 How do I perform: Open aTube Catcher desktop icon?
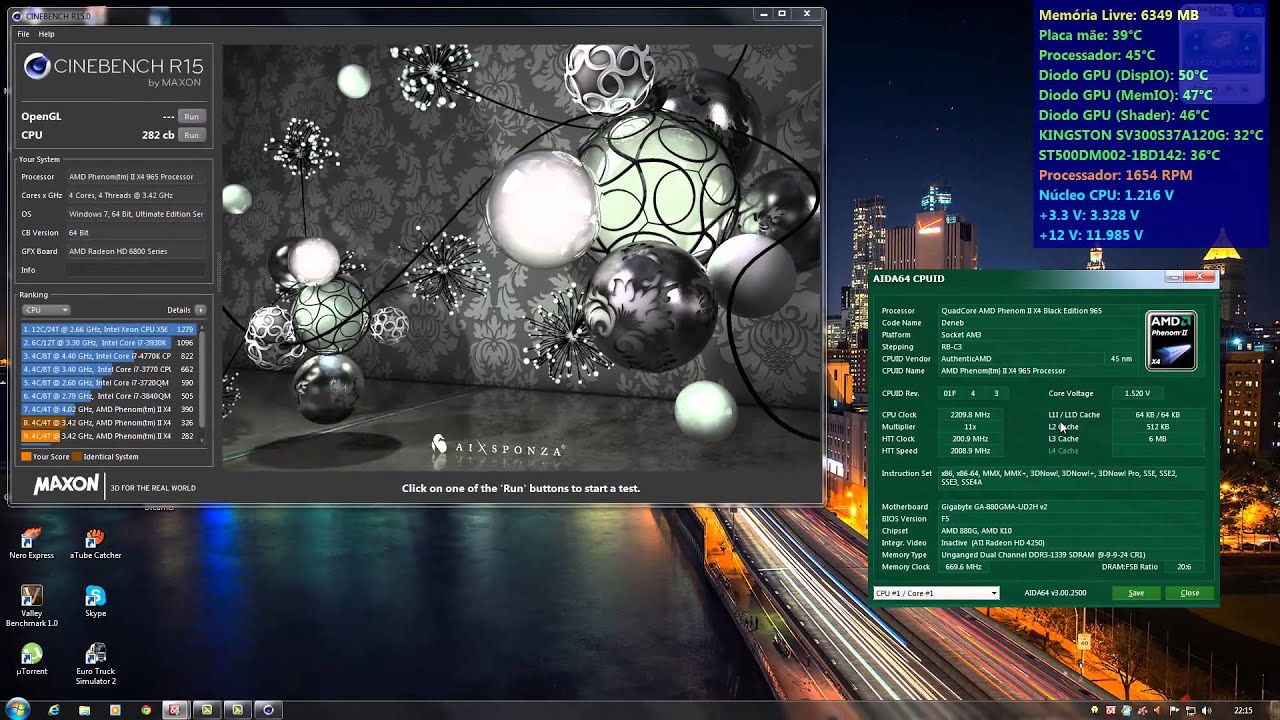[95, 544]
